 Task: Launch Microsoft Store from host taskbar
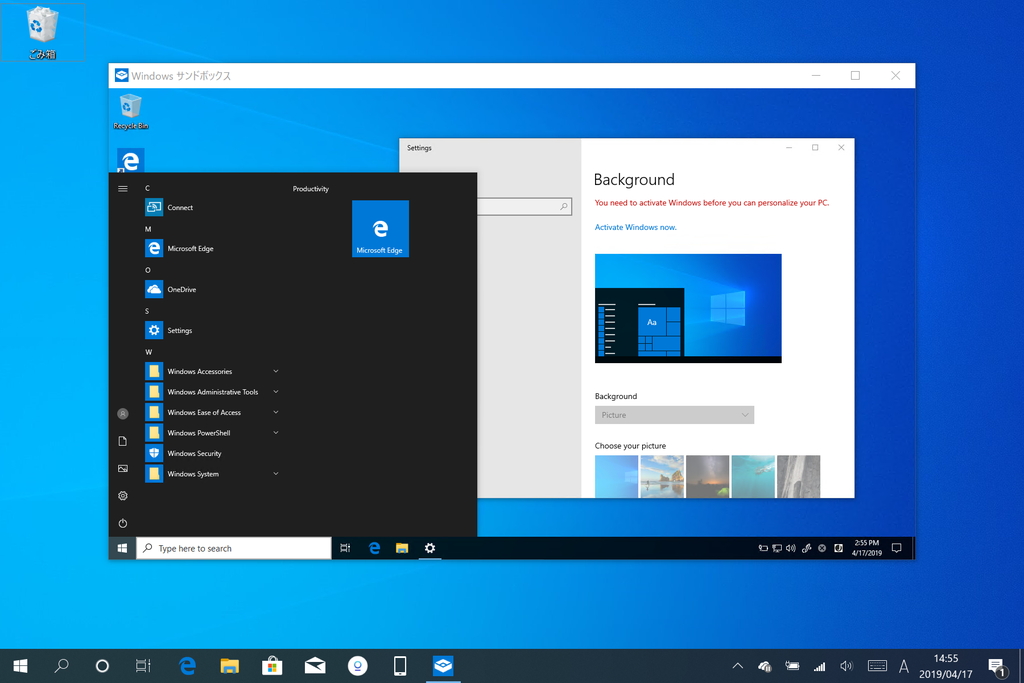tap(272, 666)
